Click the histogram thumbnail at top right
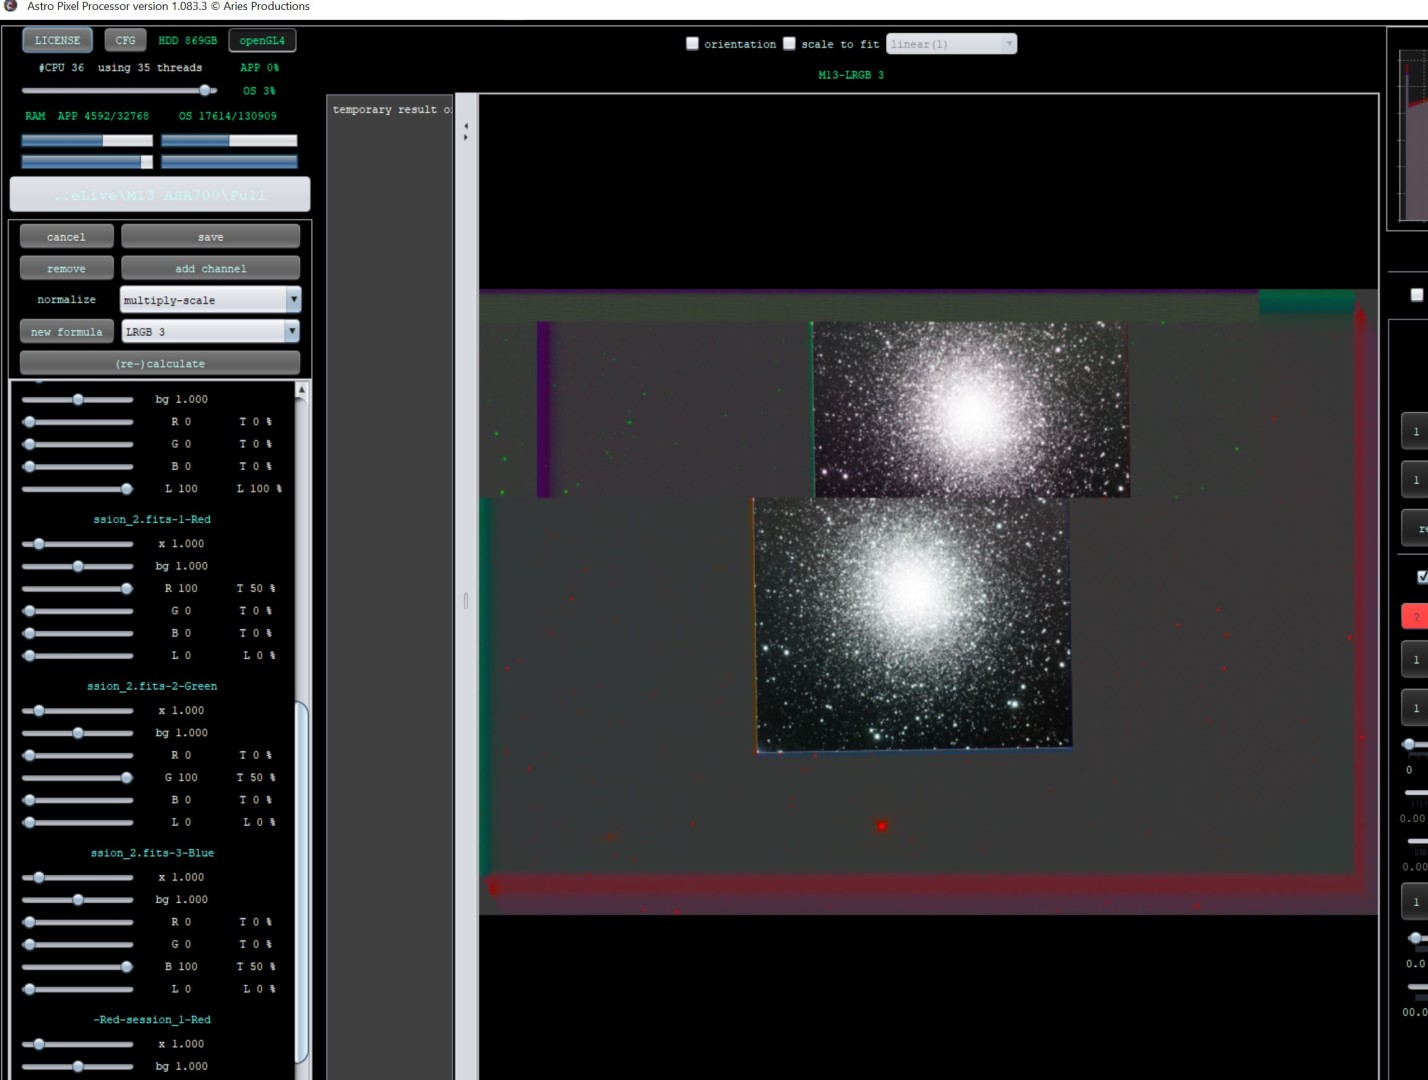This screenshot has width=1428, height=1080. coord(1413,136)
